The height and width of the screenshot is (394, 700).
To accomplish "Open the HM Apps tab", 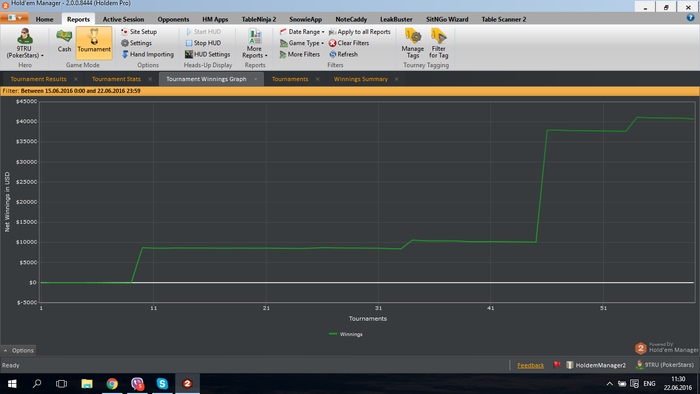I will (x=215, y=19).
